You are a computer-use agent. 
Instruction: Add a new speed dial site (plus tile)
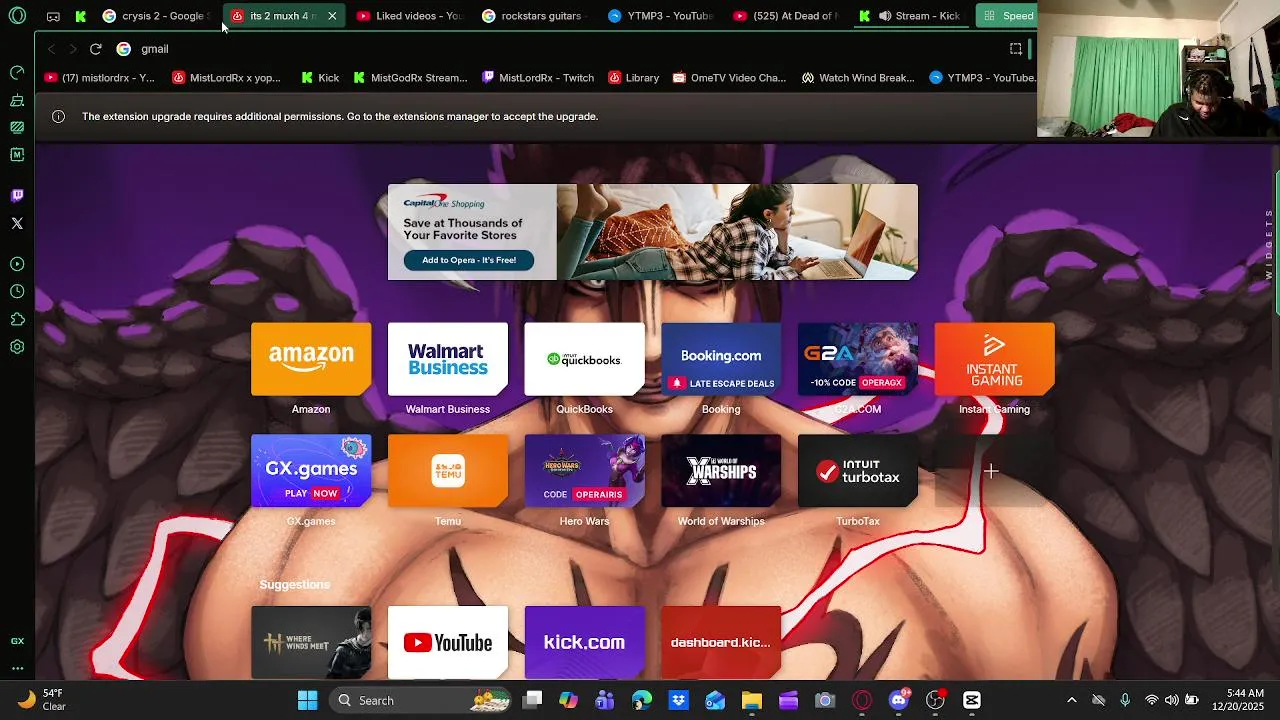[x=991, y=471]
